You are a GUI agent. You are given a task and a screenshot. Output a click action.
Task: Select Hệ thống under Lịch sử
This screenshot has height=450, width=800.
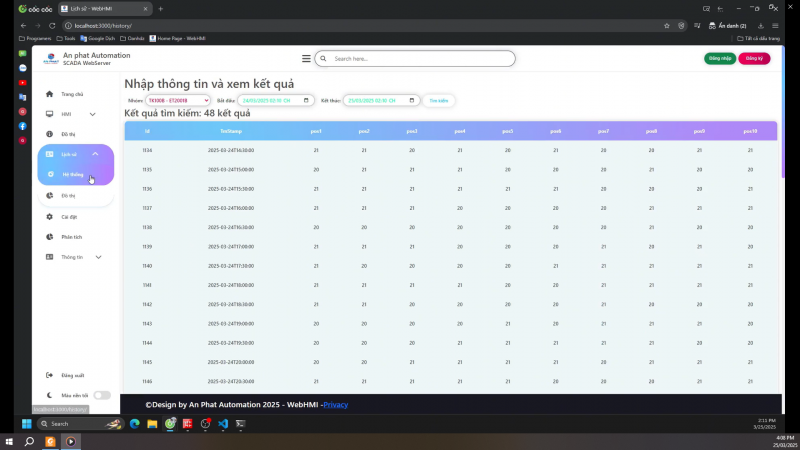coord(73,174)
